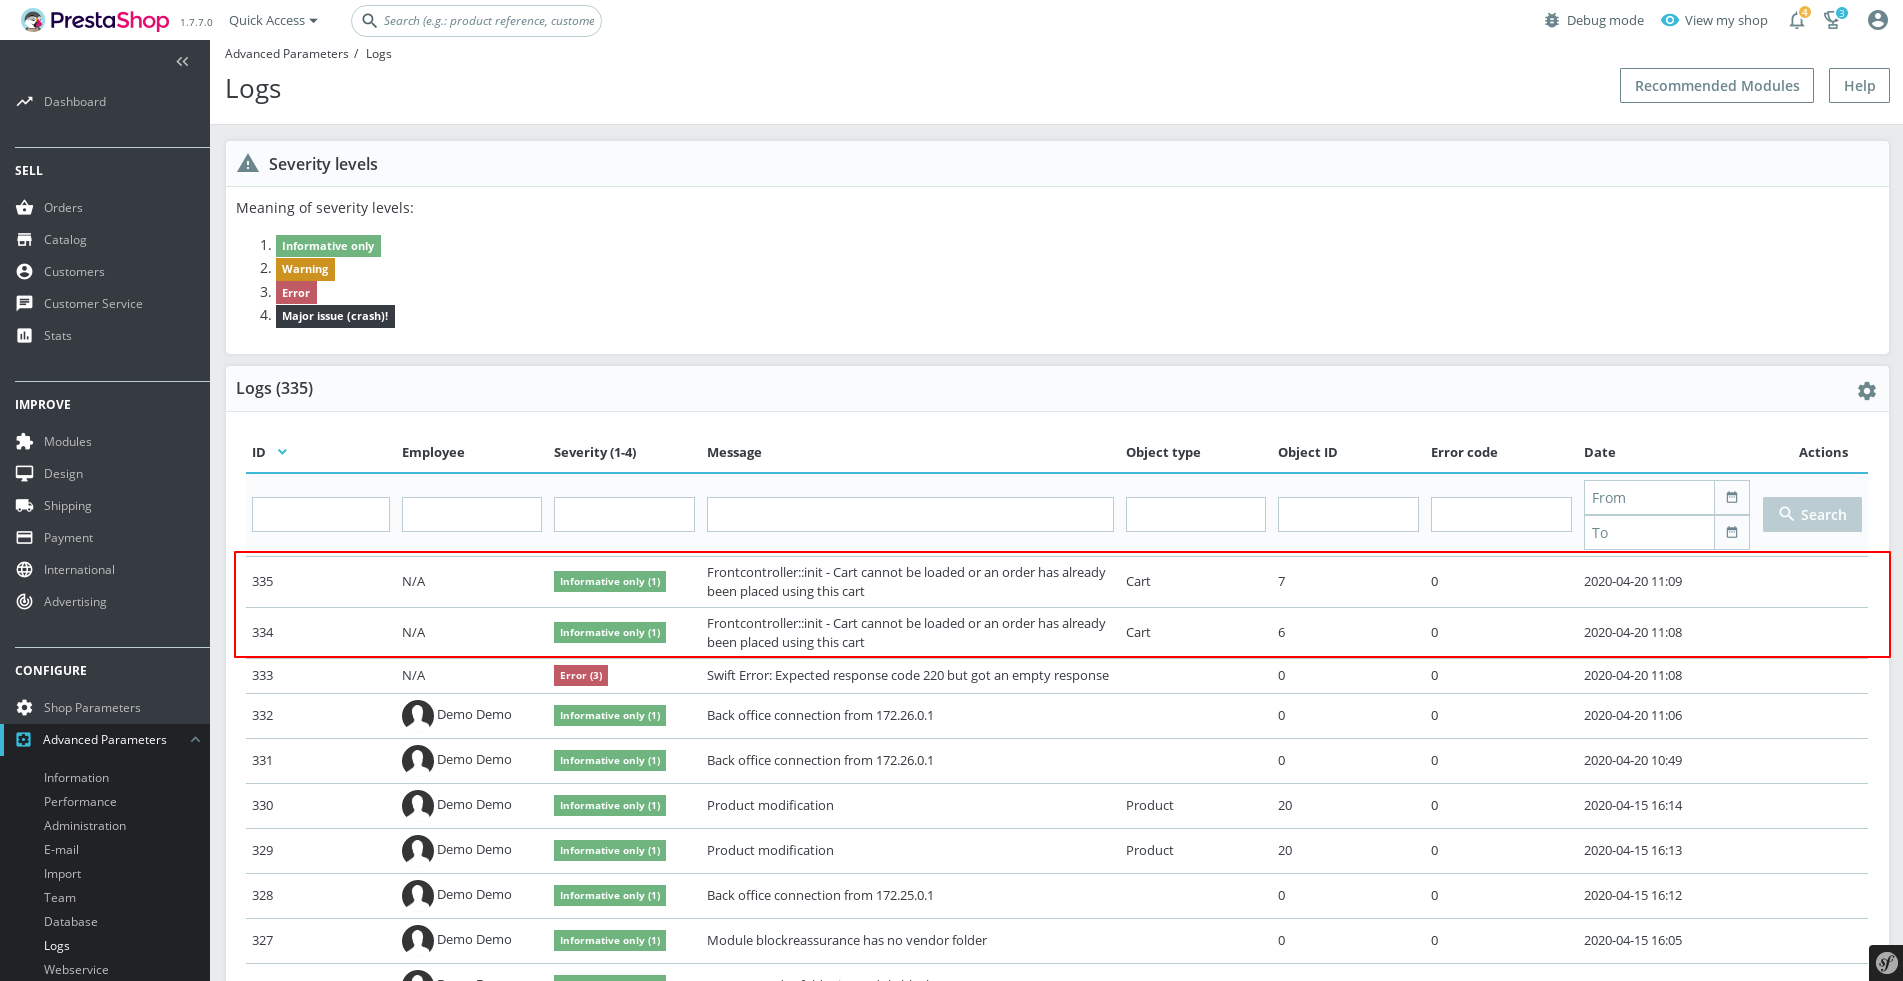Click the Error (3) badge in row 333
The image size is (1903, 981).
tap(581, 676)
